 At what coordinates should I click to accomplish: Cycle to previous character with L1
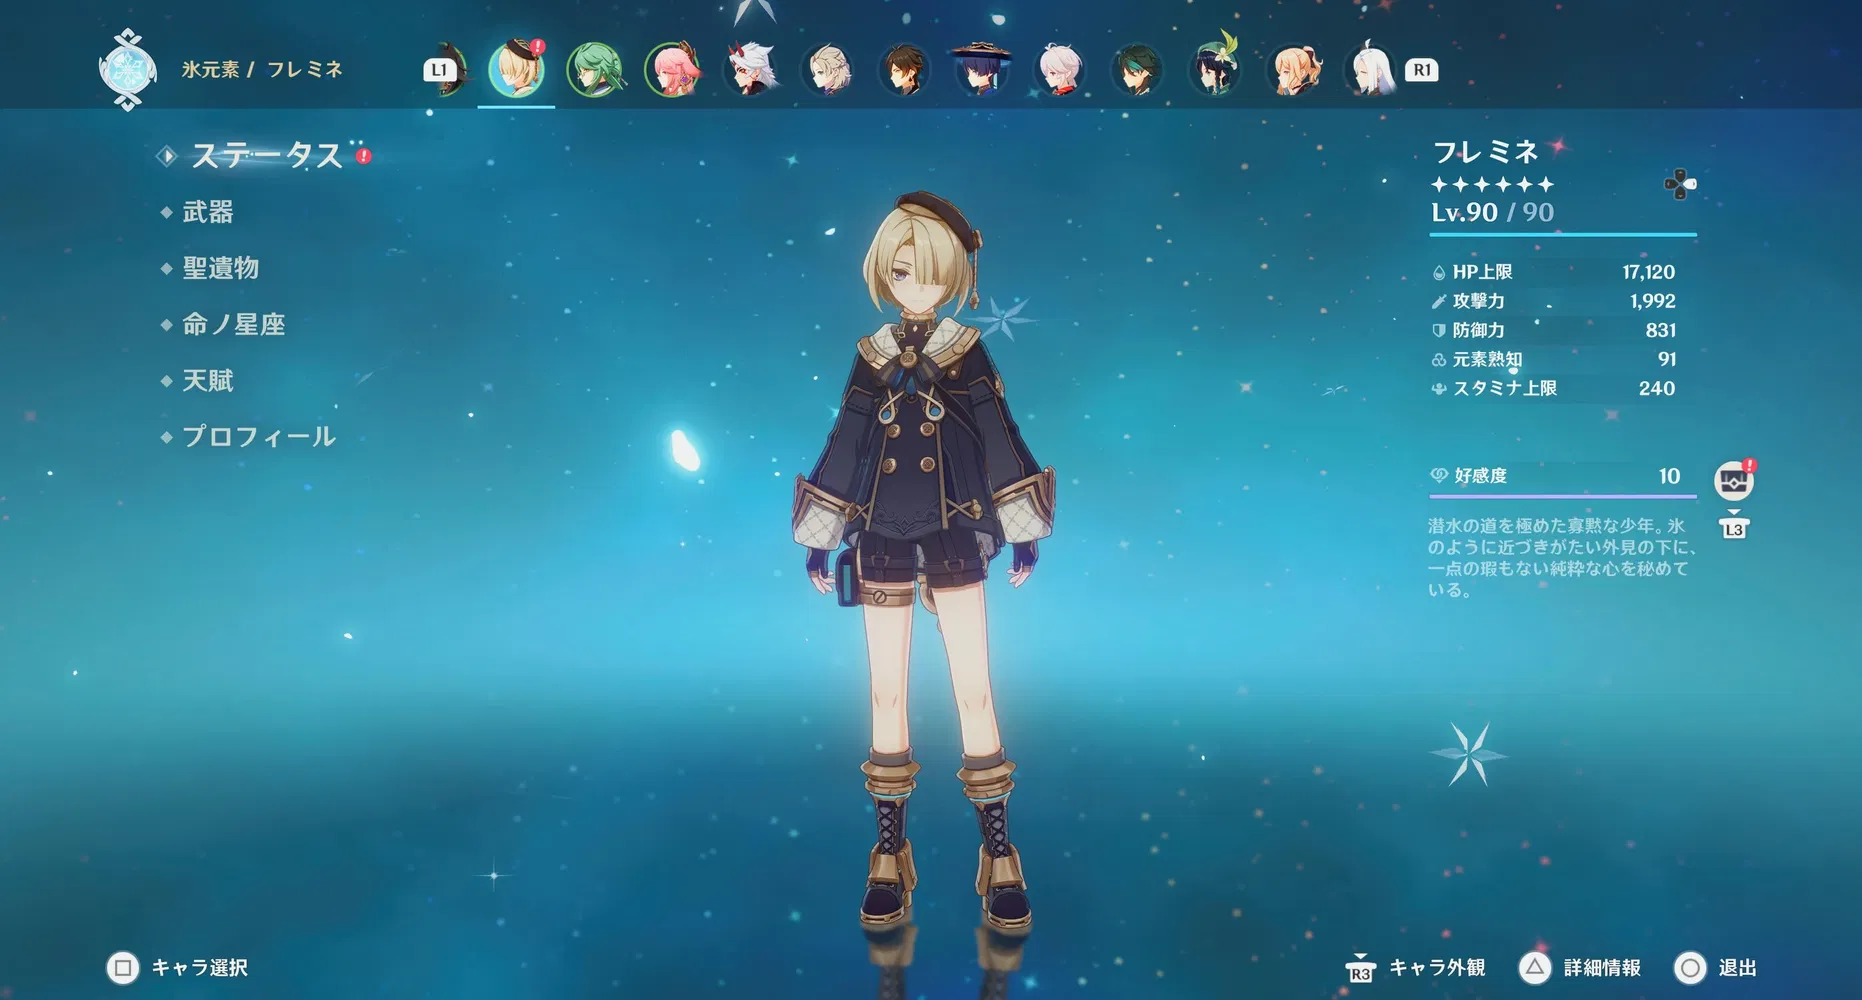click(439, 70)
